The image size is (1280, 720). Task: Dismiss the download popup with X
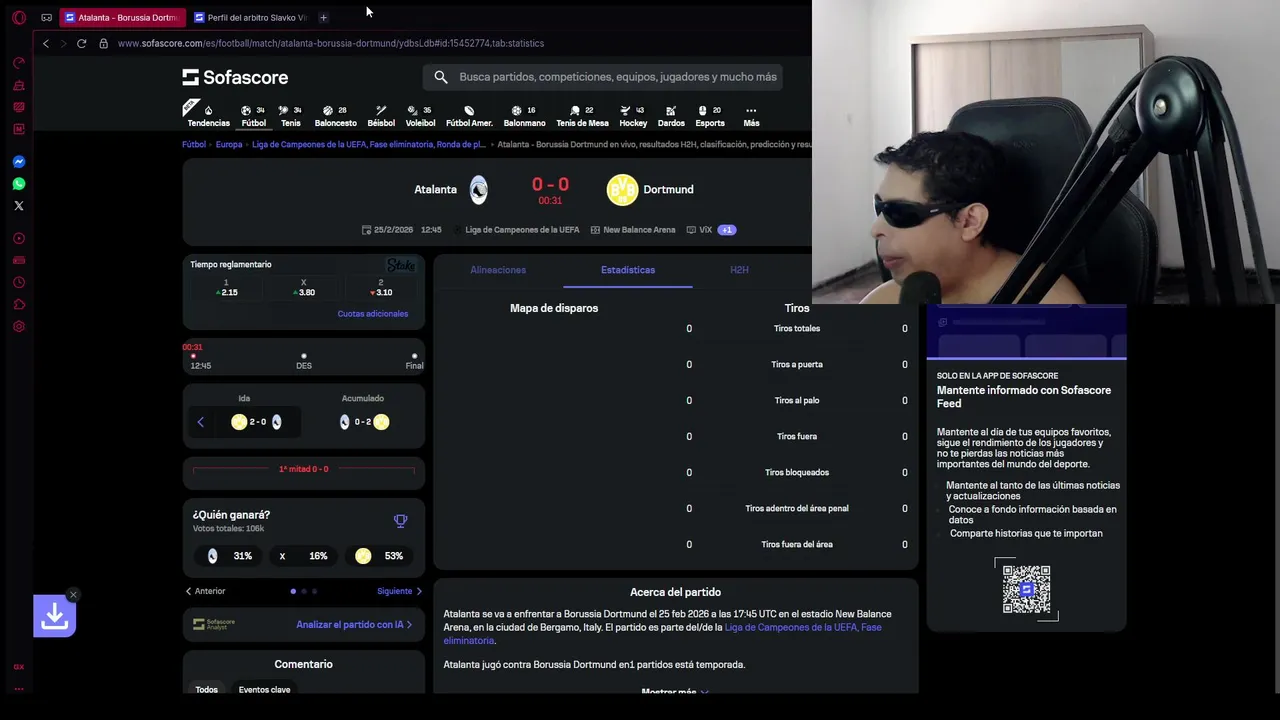(73, 595)
